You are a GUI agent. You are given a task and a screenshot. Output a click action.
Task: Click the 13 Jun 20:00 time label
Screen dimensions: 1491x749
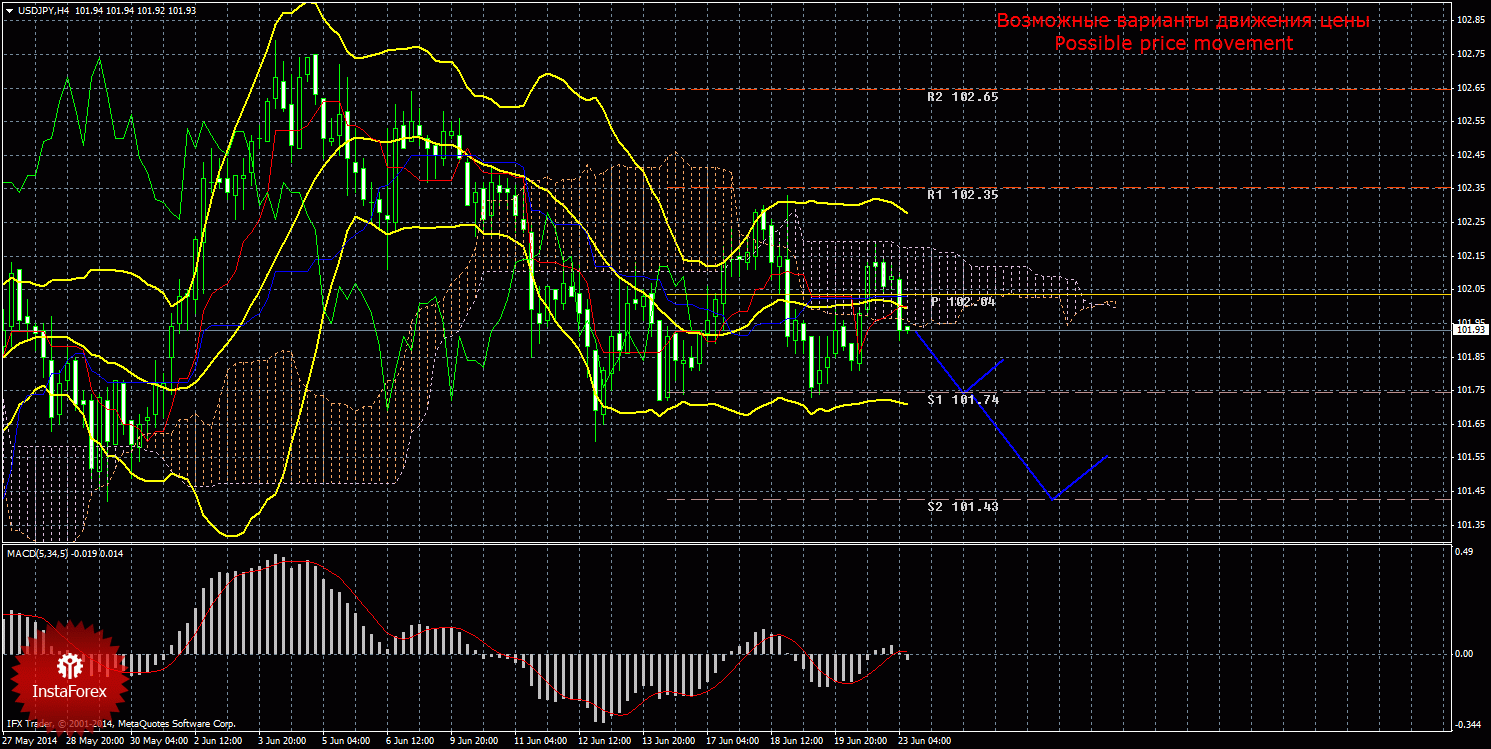[x=670, y=742]
